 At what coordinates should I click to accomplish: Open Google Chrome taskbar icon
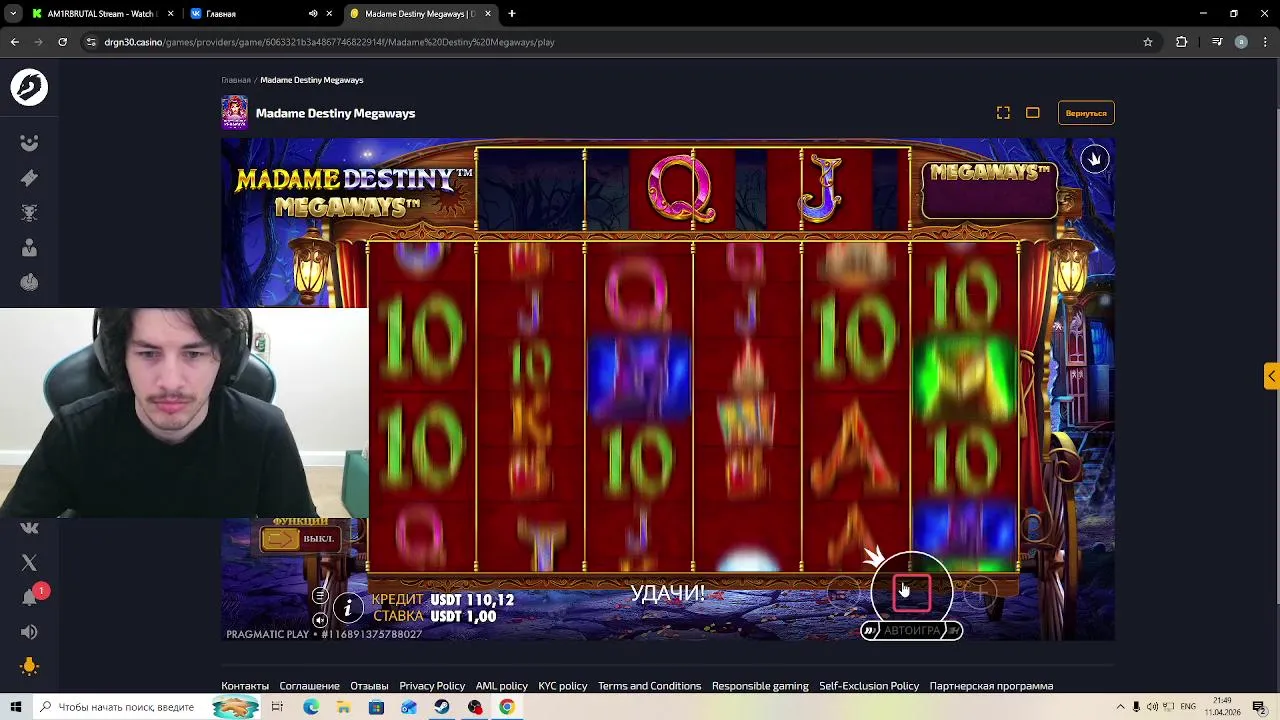pyautogui.click(x=507, y=707)
